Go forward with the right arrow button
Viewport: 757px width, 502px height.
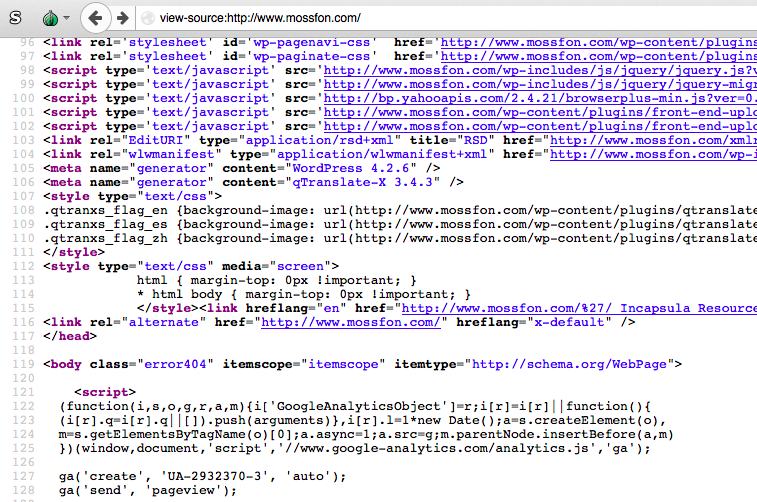pyautogui.click(x=123, y=18)
